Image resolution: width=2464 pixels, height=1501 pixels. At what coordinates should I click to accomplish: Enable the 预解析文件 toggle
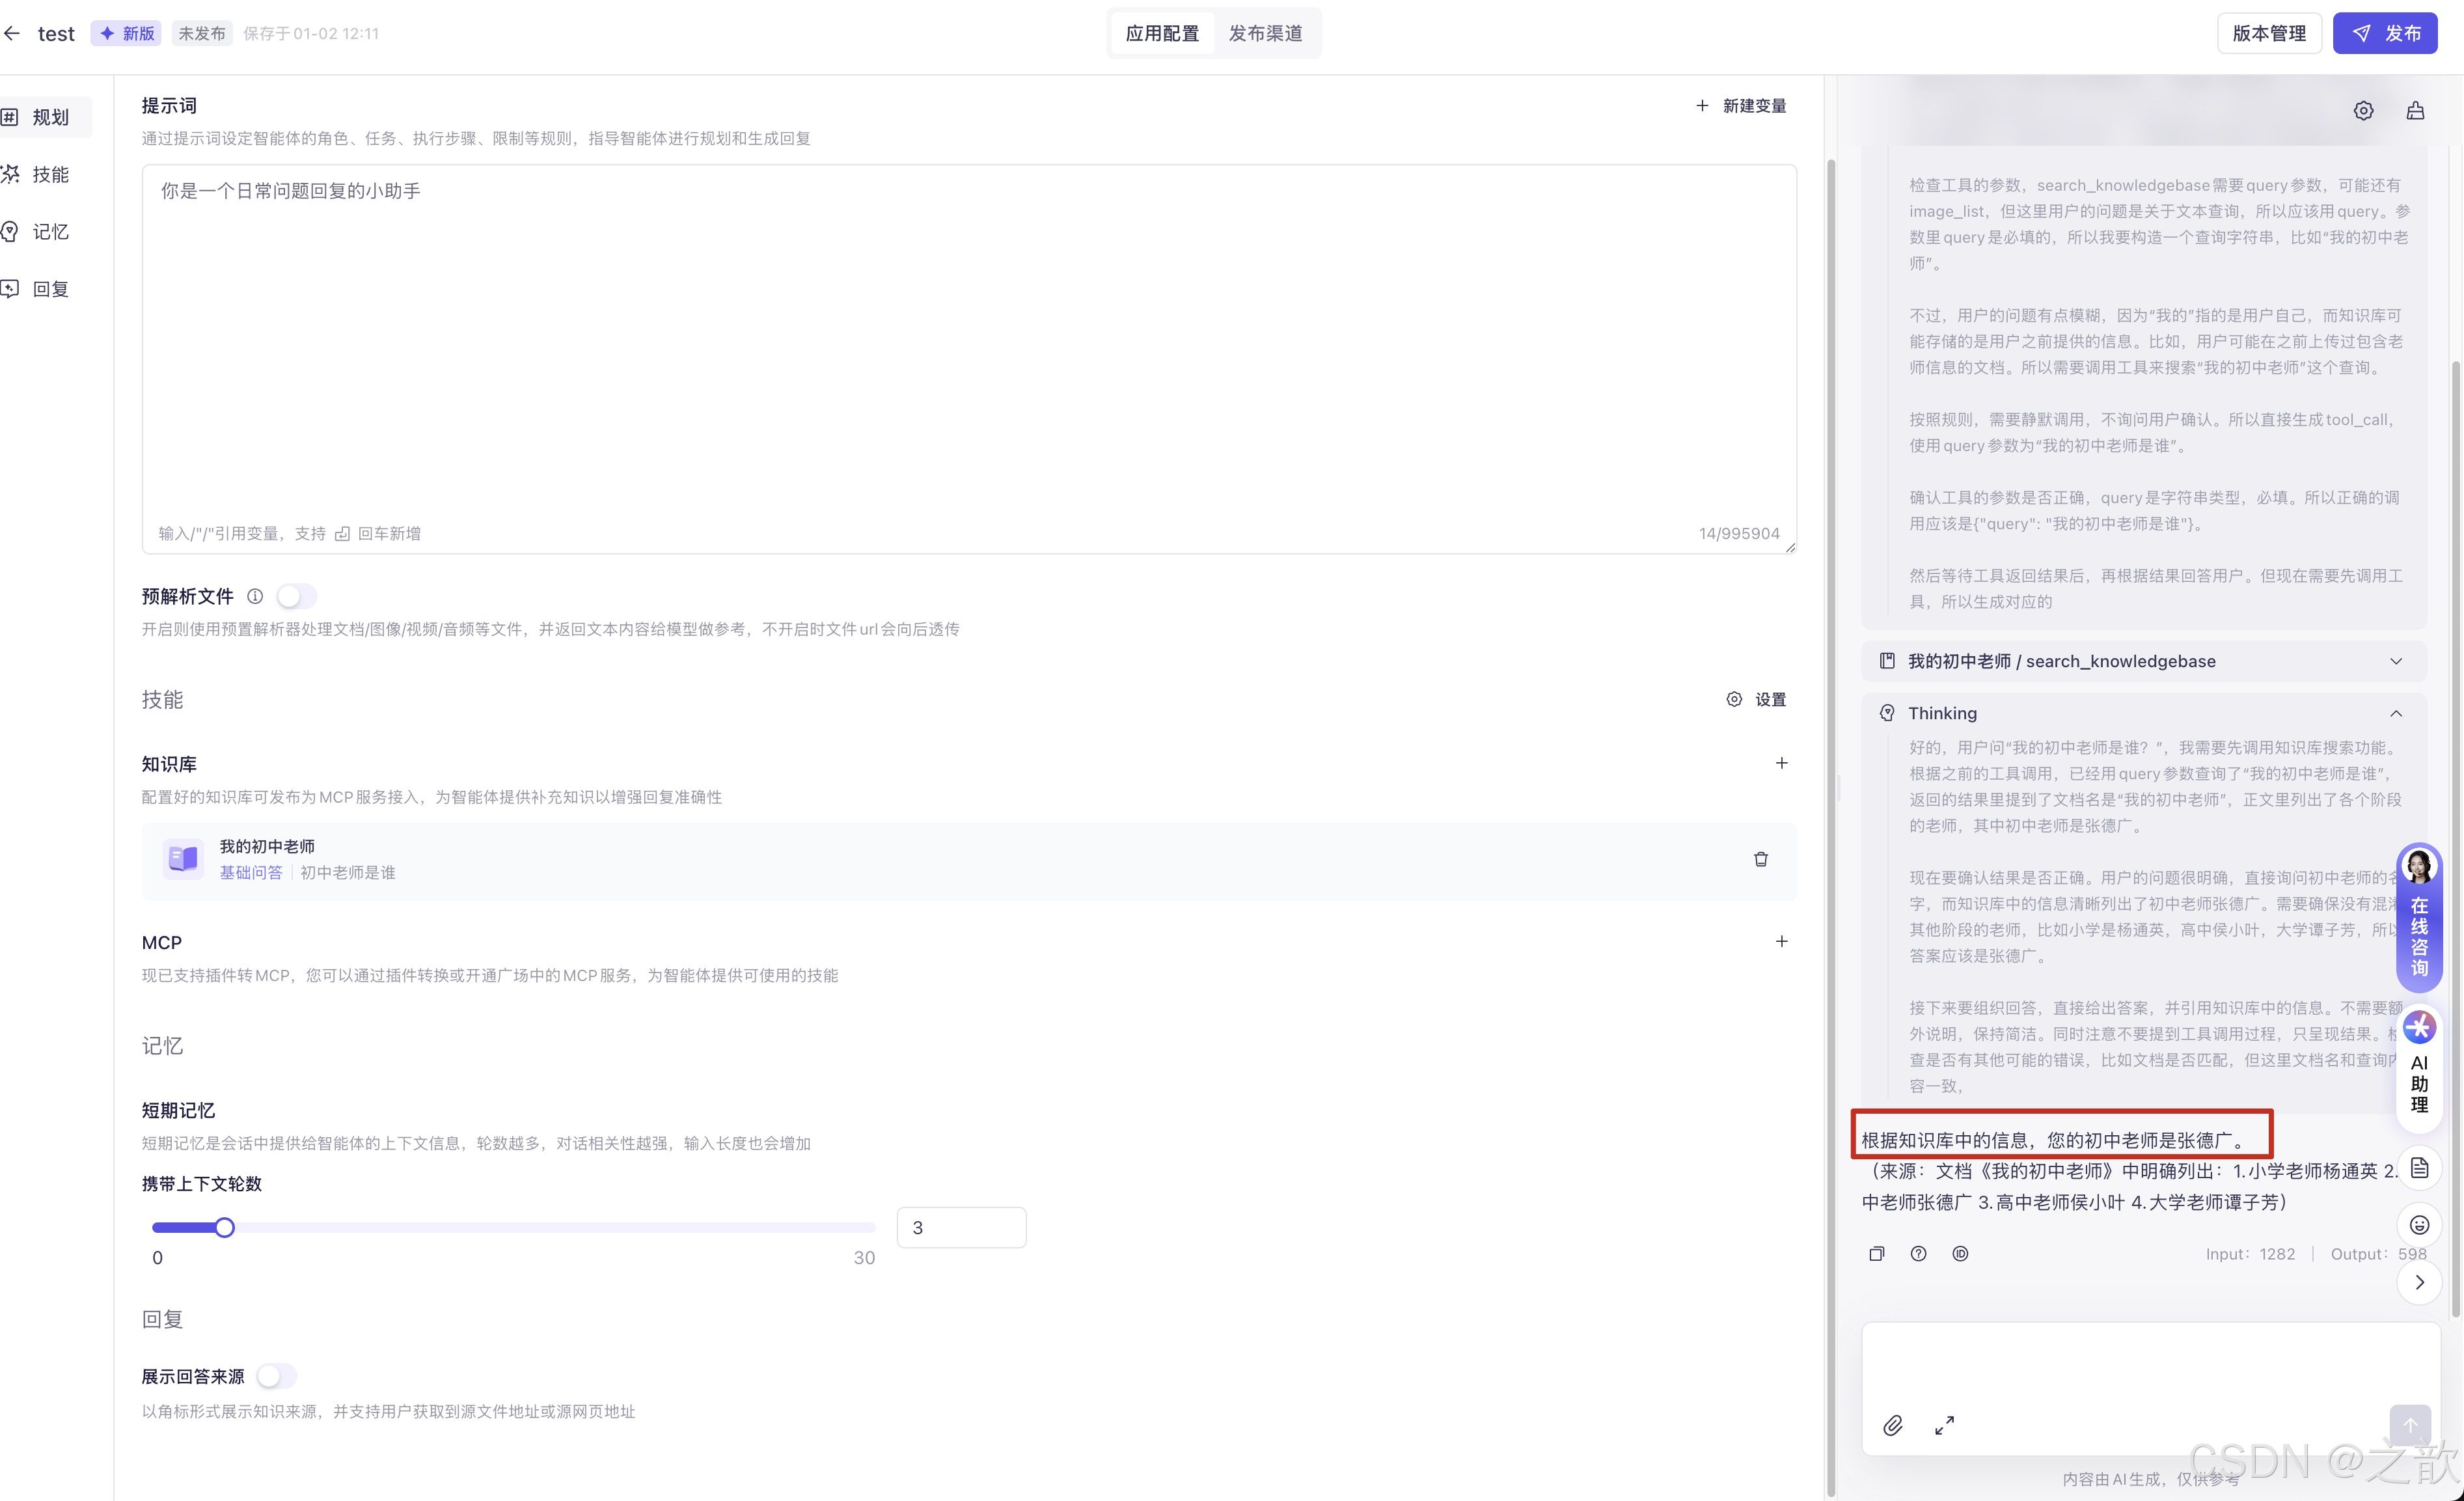(x=296, y=596)
